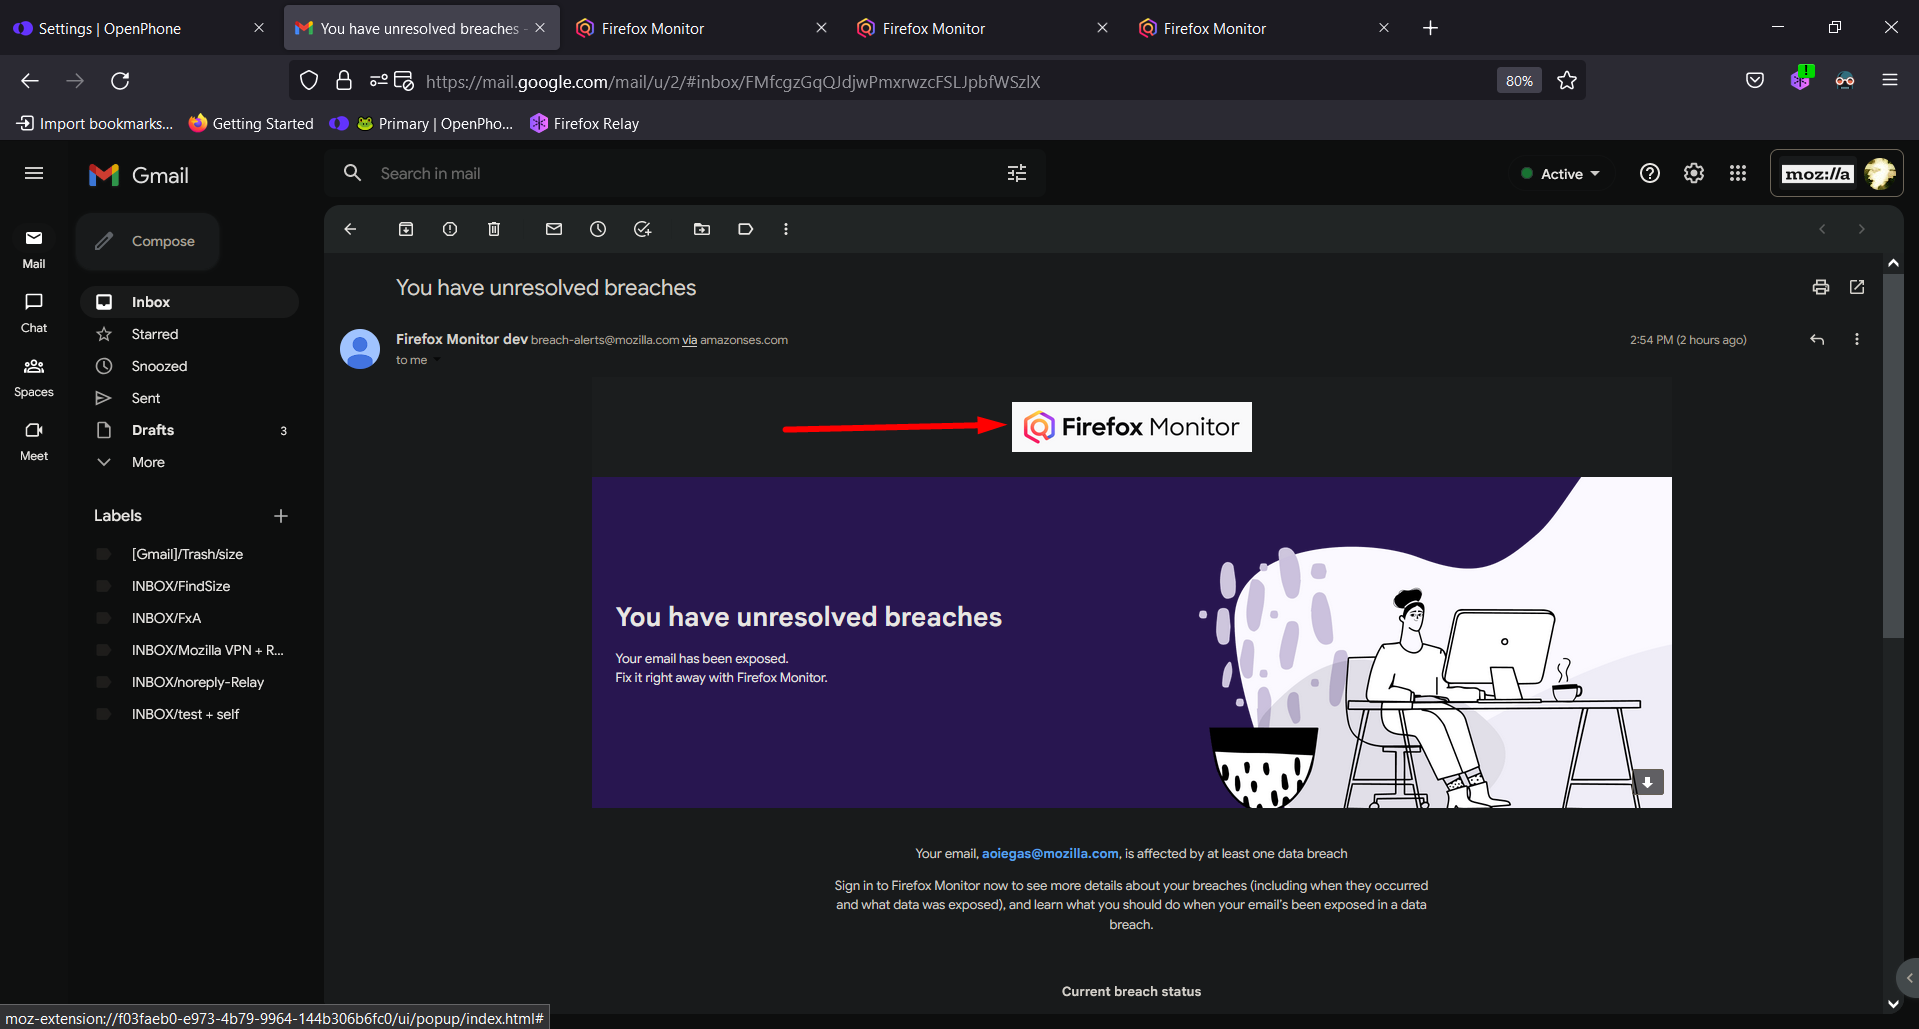Image resolution: width=1919 pixels, height=1029 pixels.
Task: Click aoiegas@mozilla.com email link
Action: [x=1050, y=854]
